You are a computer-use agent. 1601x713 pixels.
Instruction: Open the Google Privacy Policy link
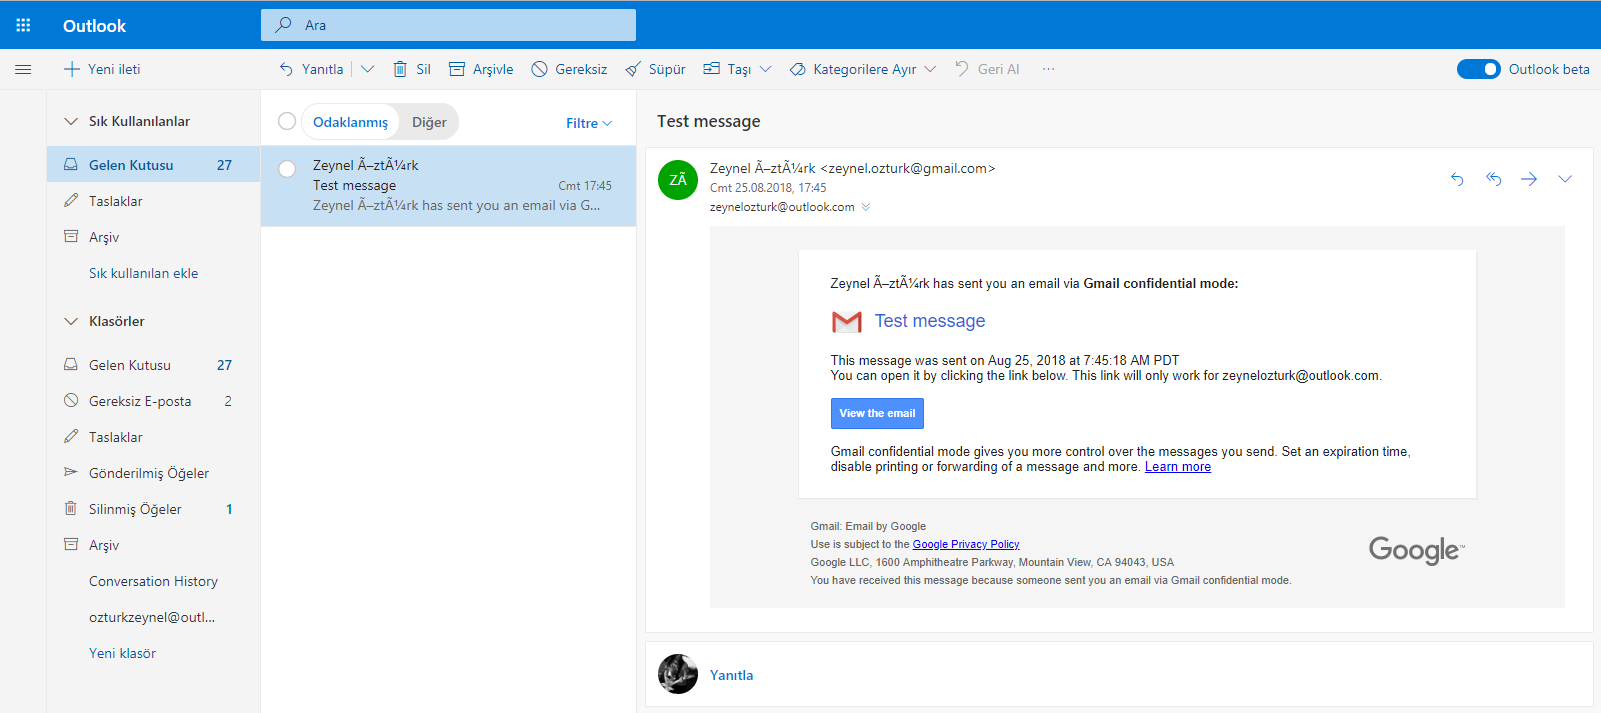coord(966,544)
